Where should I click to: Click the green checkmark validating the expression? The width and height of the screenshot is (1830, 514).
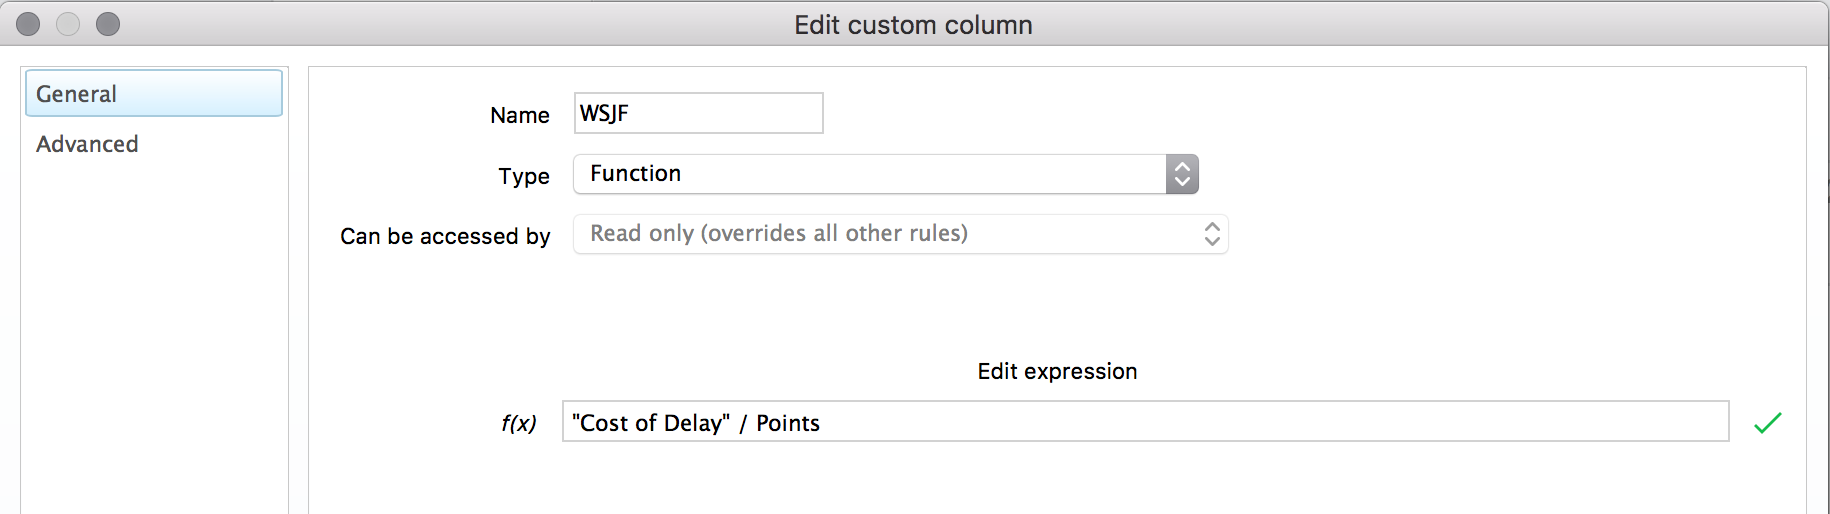click(1767, 423)
